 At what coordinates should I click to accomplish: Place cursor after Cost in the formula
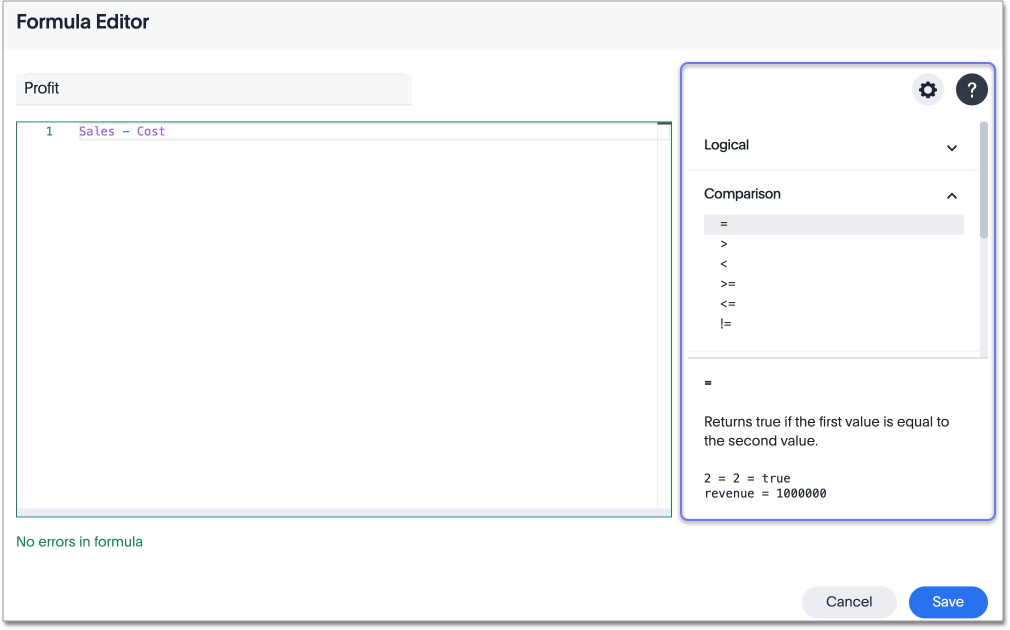tap(166, 130)
